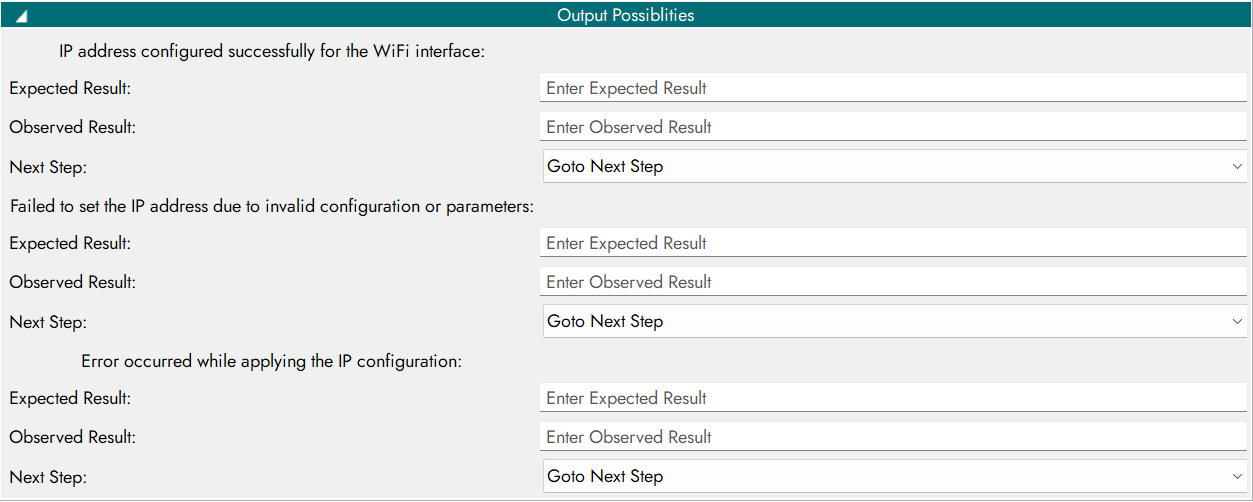Viewport: 1253px width, 502px height.
Task: Open Next Step dropdown for applying error
Action: (893, 476)
